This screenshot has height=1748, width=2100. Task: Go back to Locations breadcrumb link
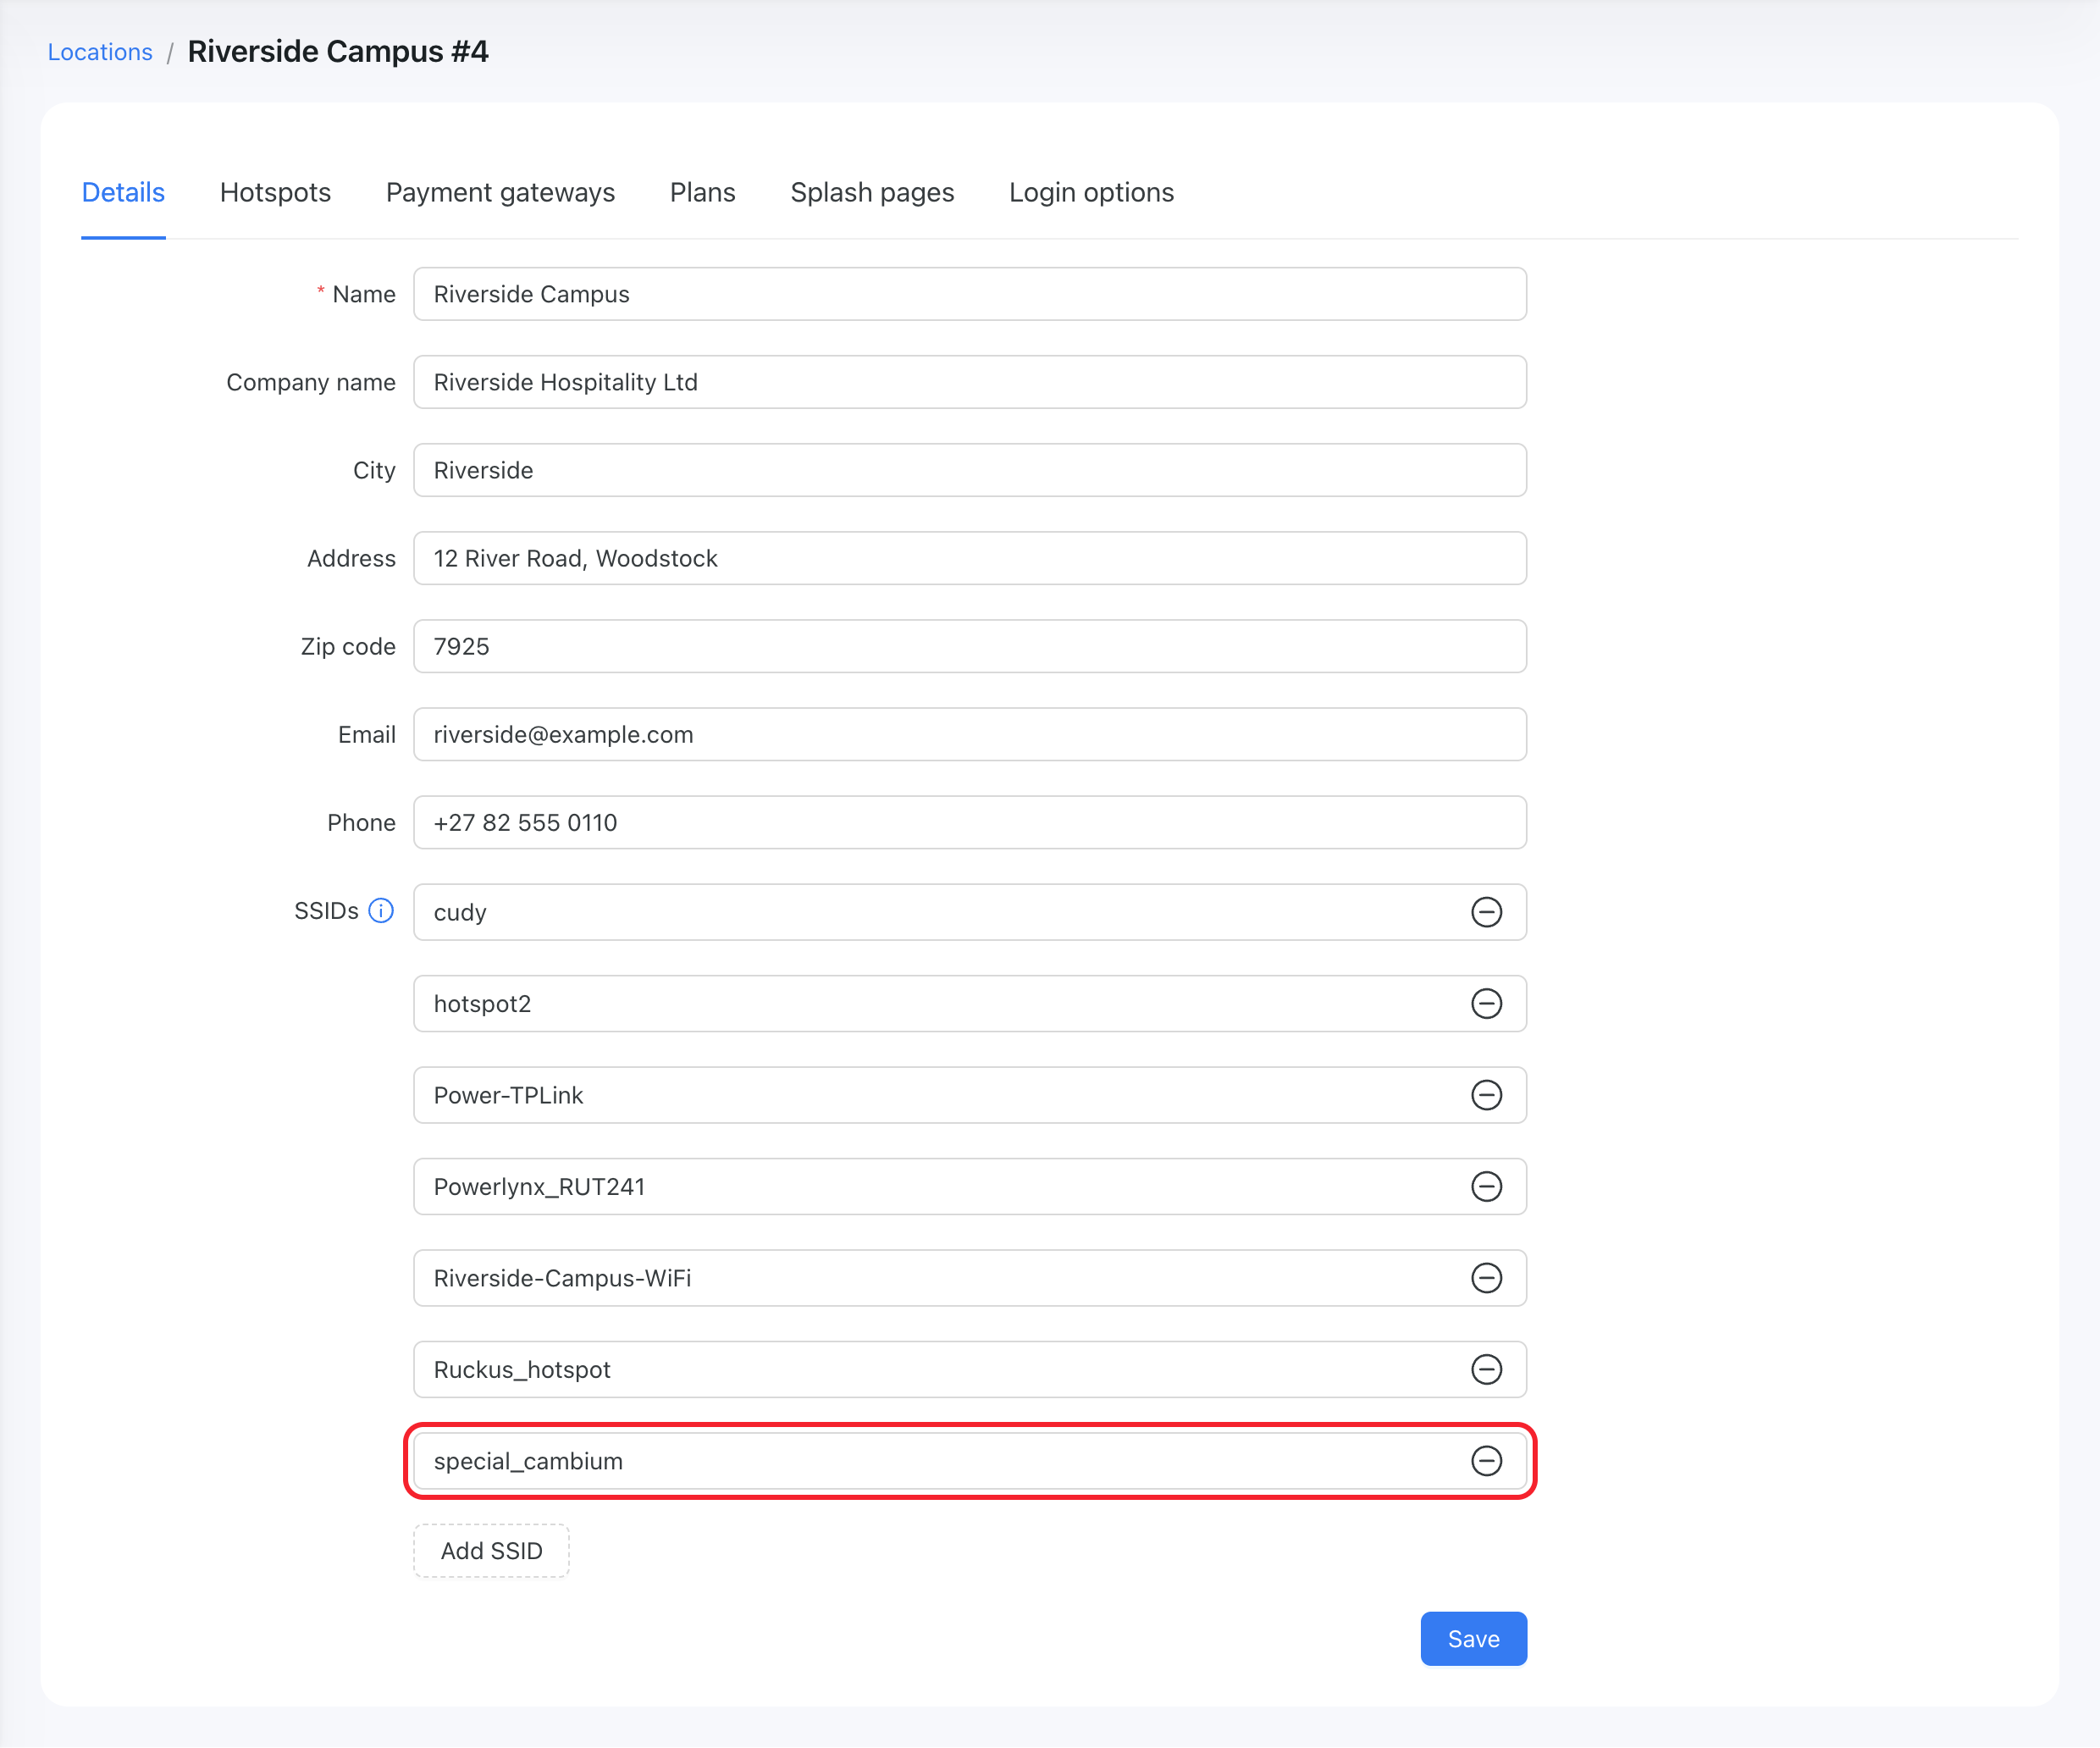[x=100, y=52]
